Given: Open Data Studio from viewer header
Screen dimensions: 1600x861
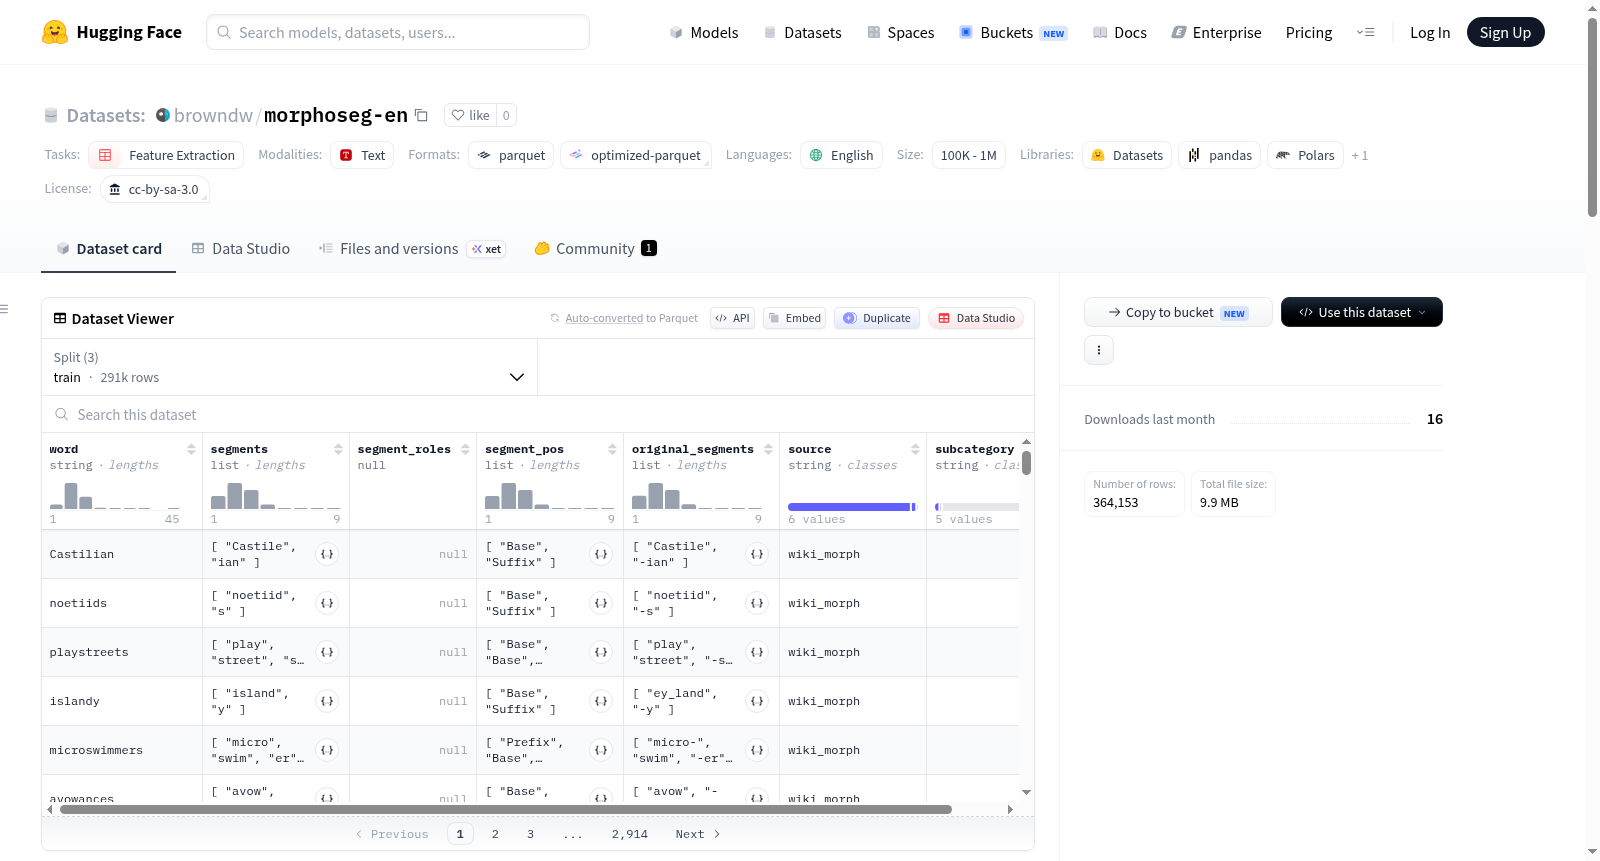Looking at the screenshot, I should point(976,318).
